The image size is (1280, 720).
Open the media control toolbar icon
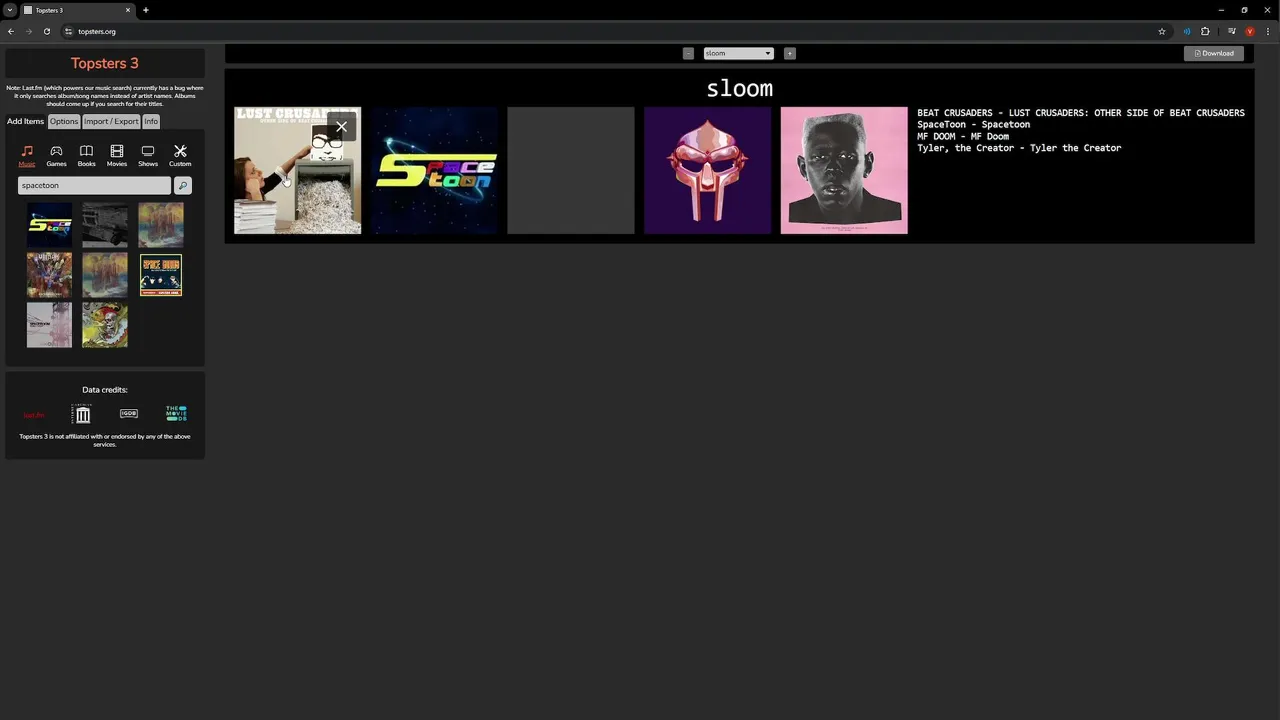click(x=1232, y=31)
